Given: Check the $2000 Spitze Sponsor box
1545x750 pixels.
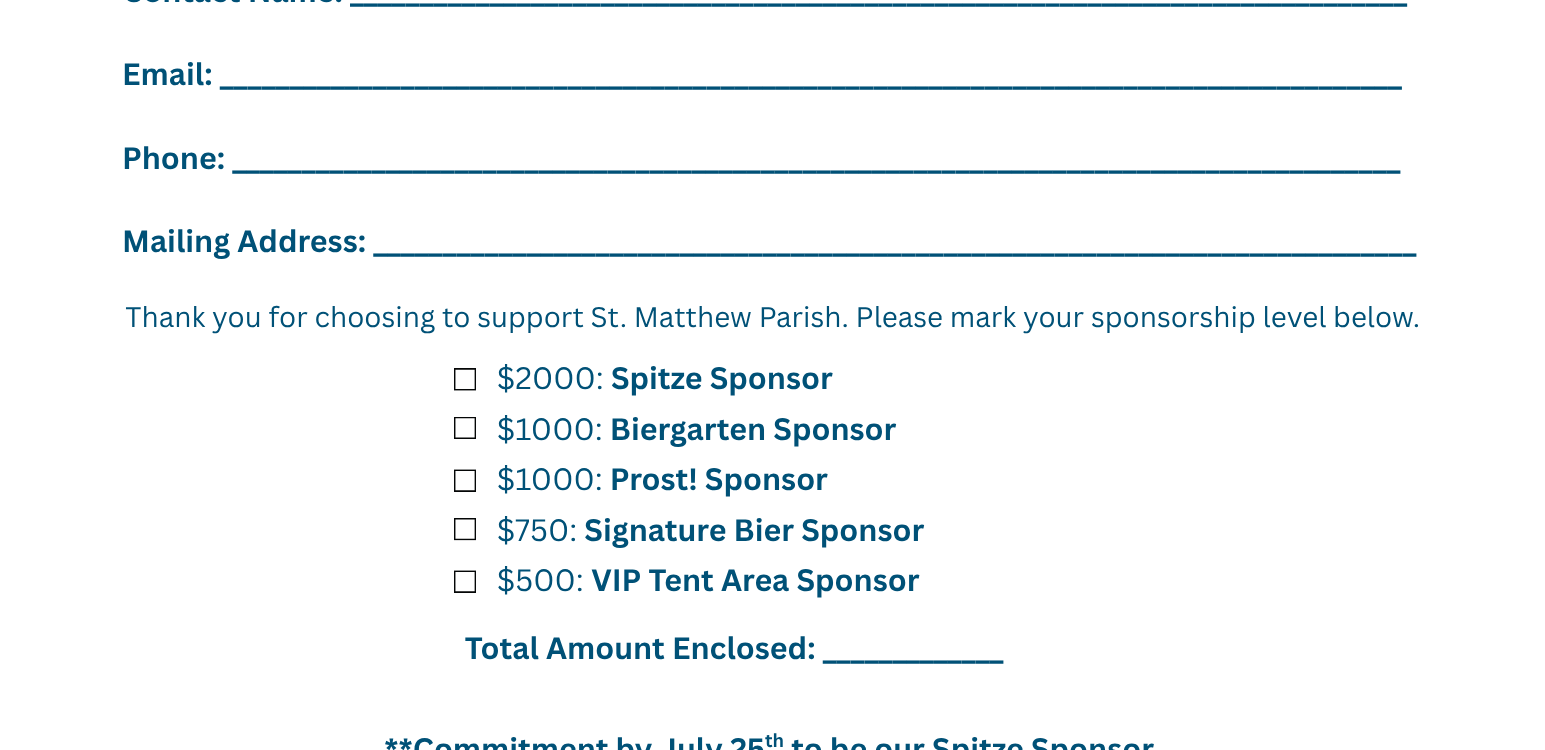Looking at the screenshot, I should point(465,380).
